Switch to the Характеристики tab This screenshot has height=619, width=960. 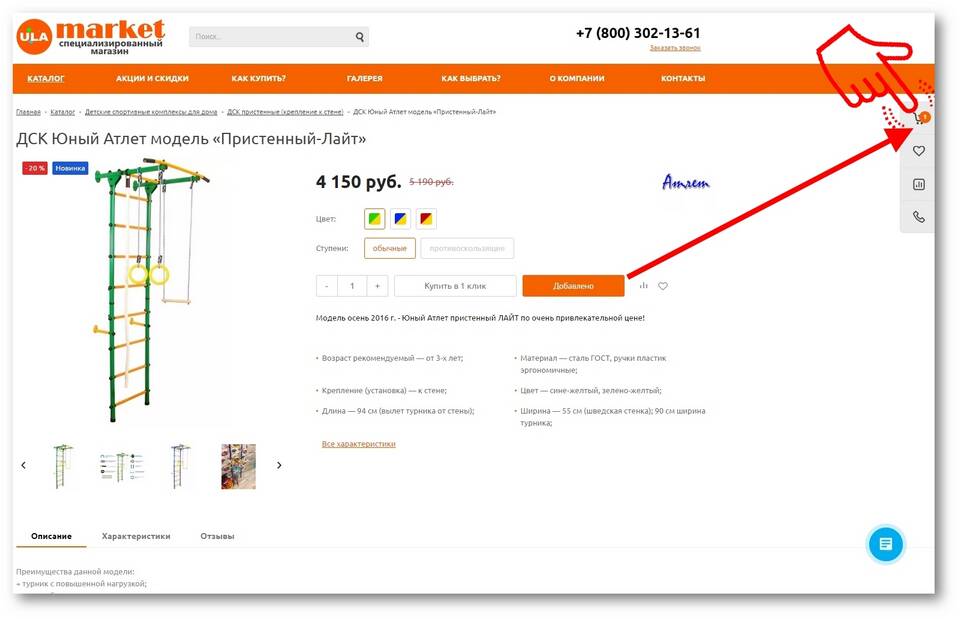pos(136,536)
